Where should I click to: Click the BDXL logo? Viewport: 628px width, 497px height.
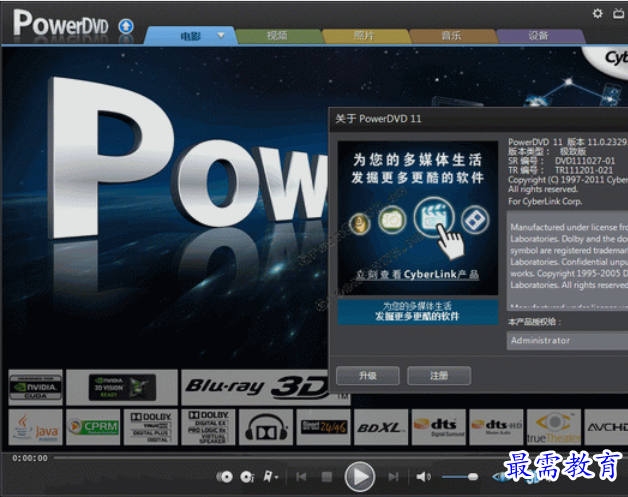381,427
